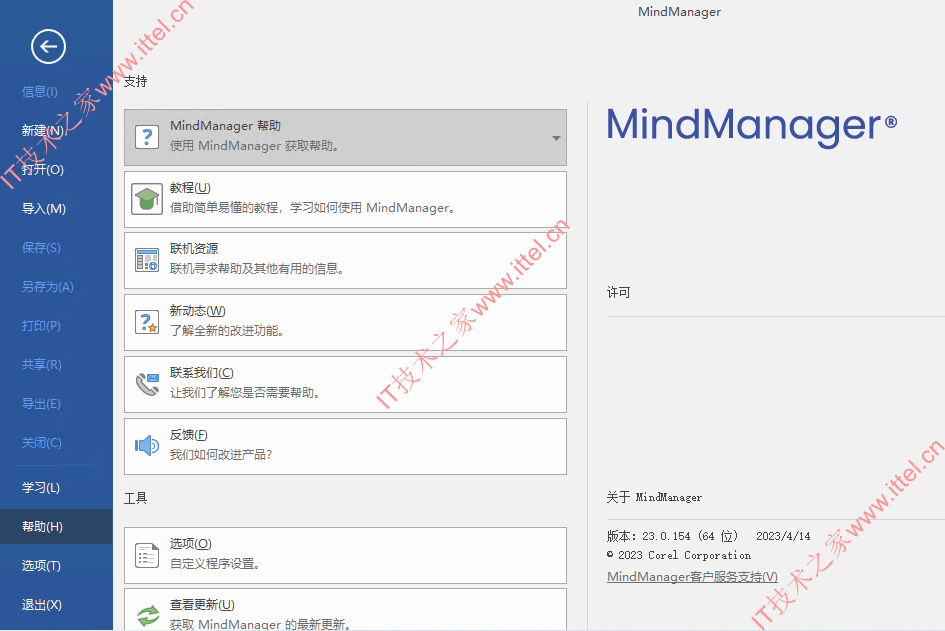This screenshot has height=631, width=945.
Task: Click the 2023 Corel Corporation copyright text
Action: (x=679, y=555)
